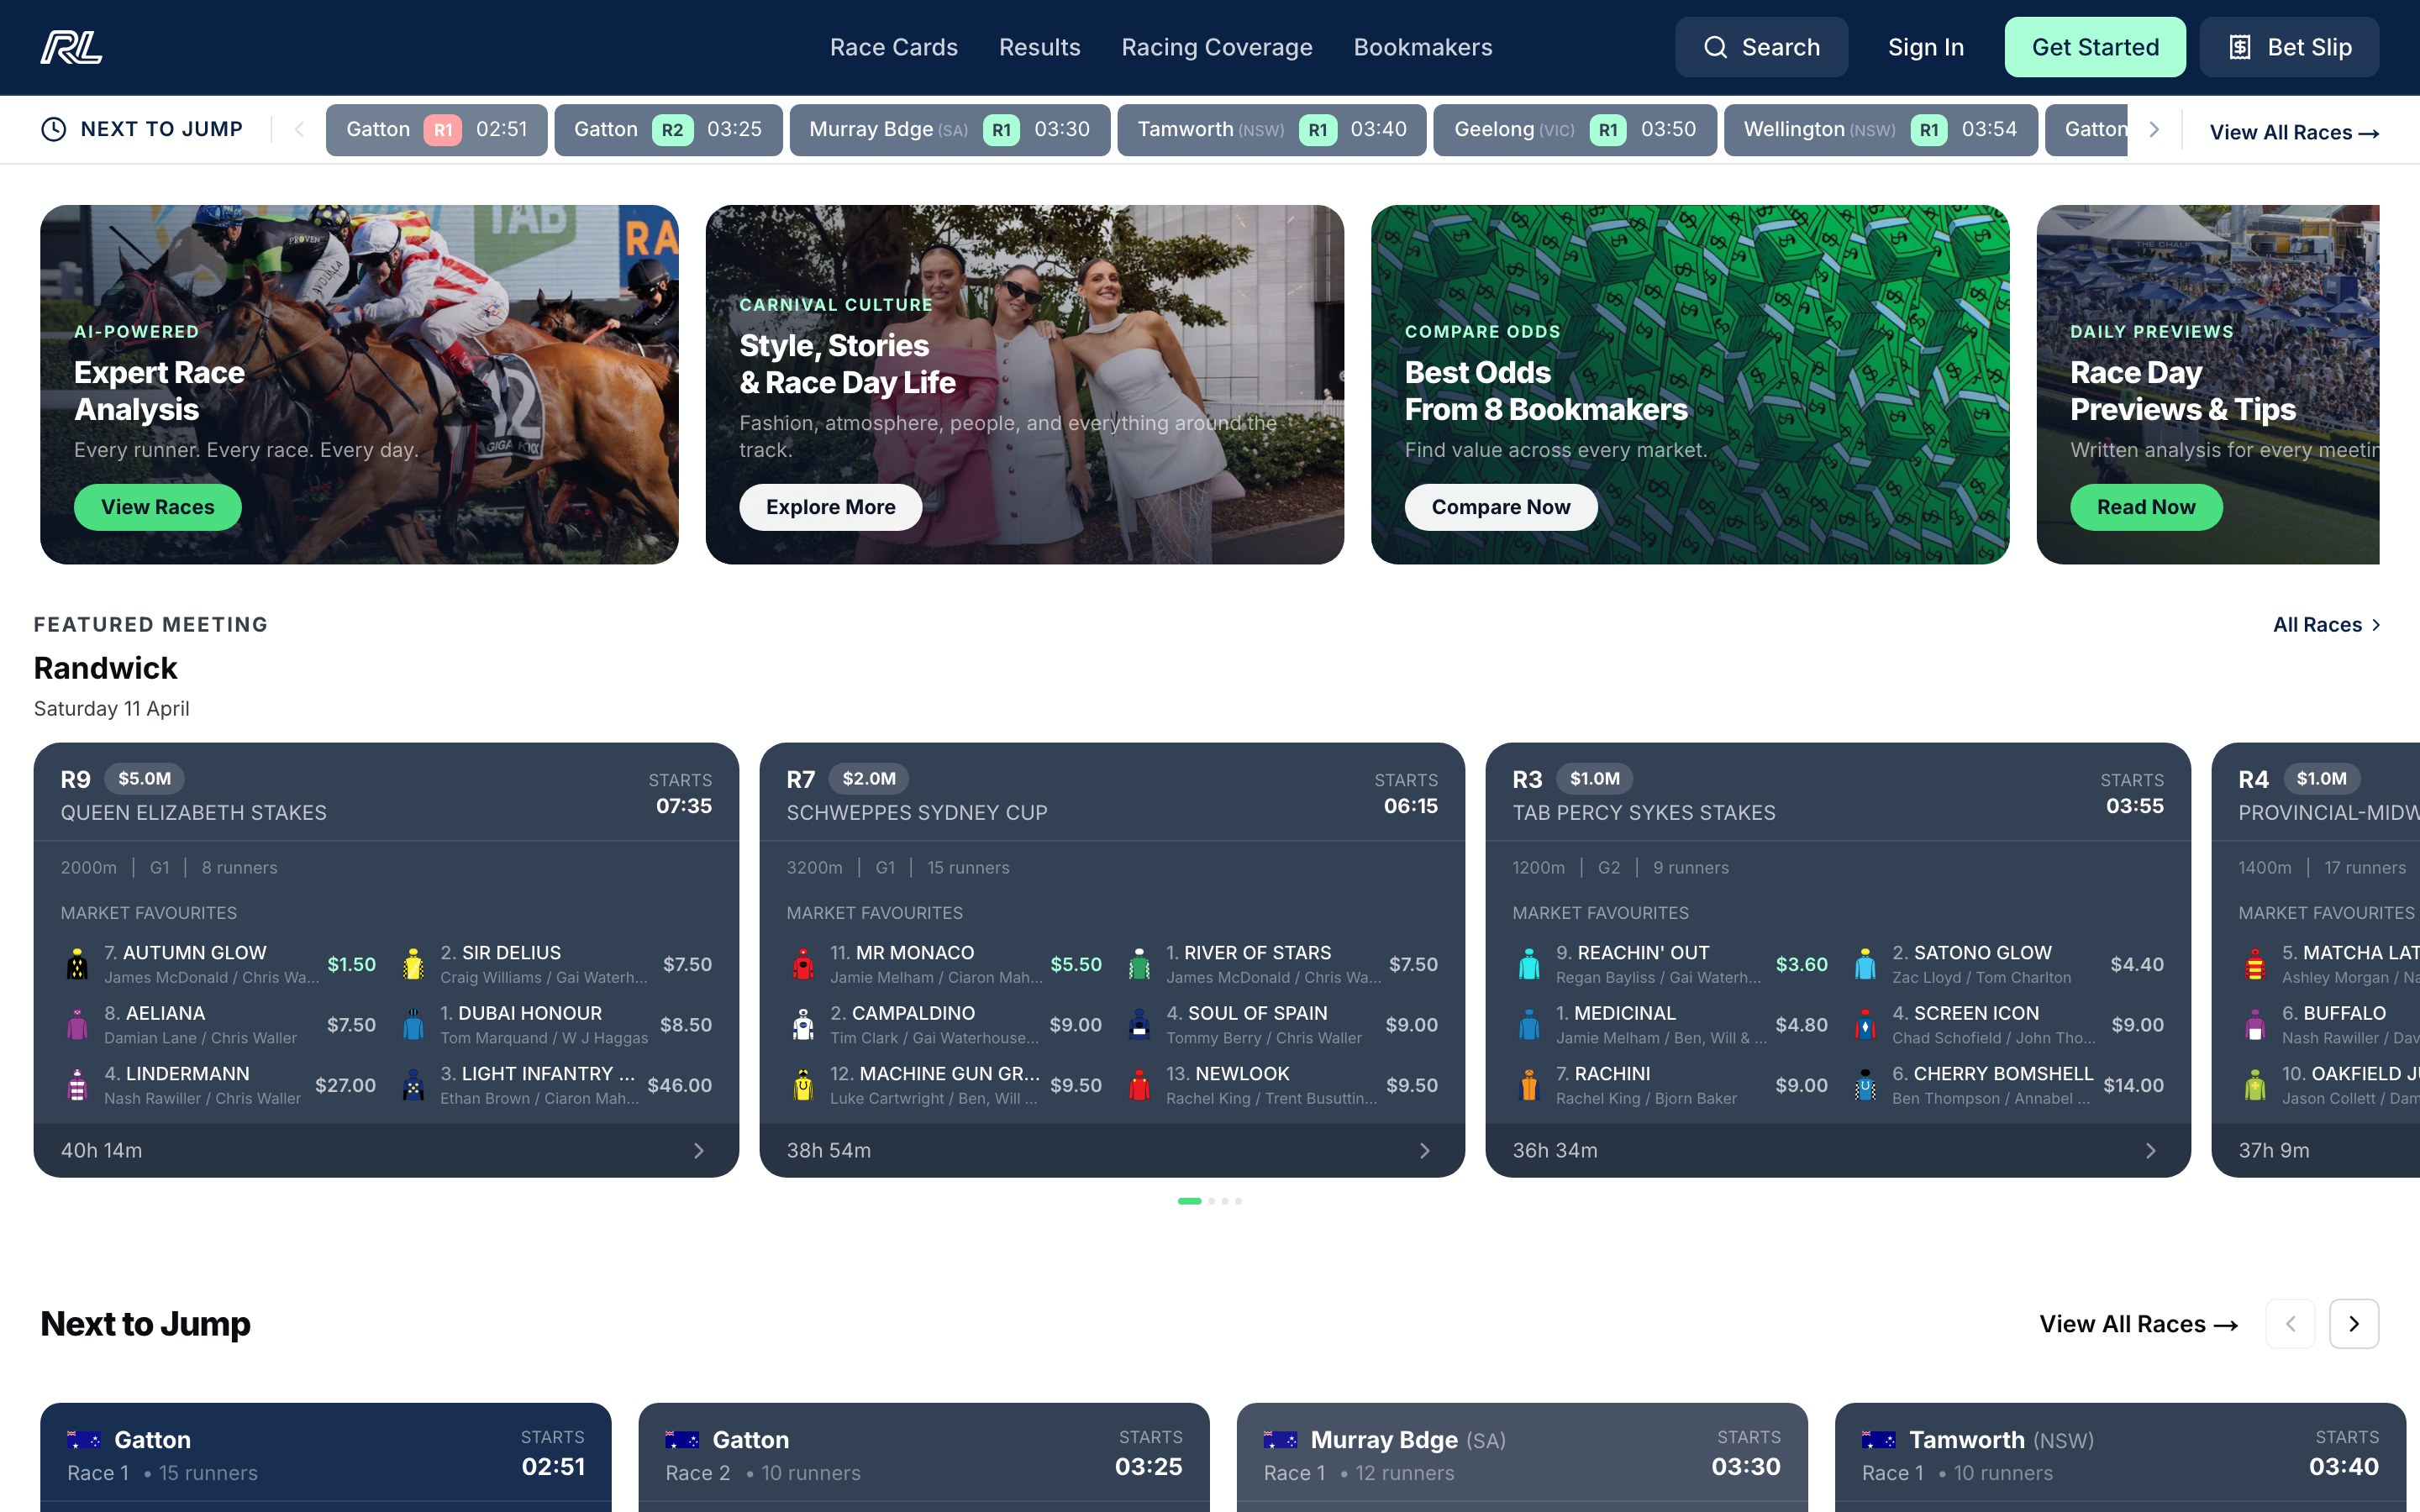Image resolution: width=2420 pixels, height=1512 pixels.
Task: Open search using the magnifier icon
Action: 1716,47
